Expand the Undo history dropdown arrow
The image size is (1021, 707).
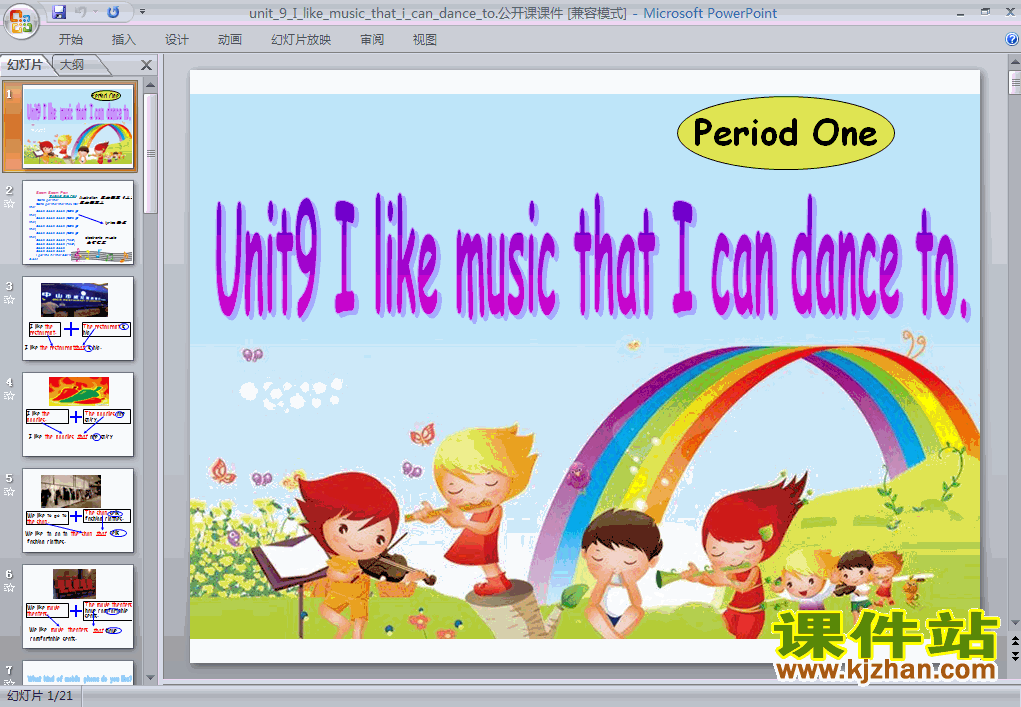94,12
